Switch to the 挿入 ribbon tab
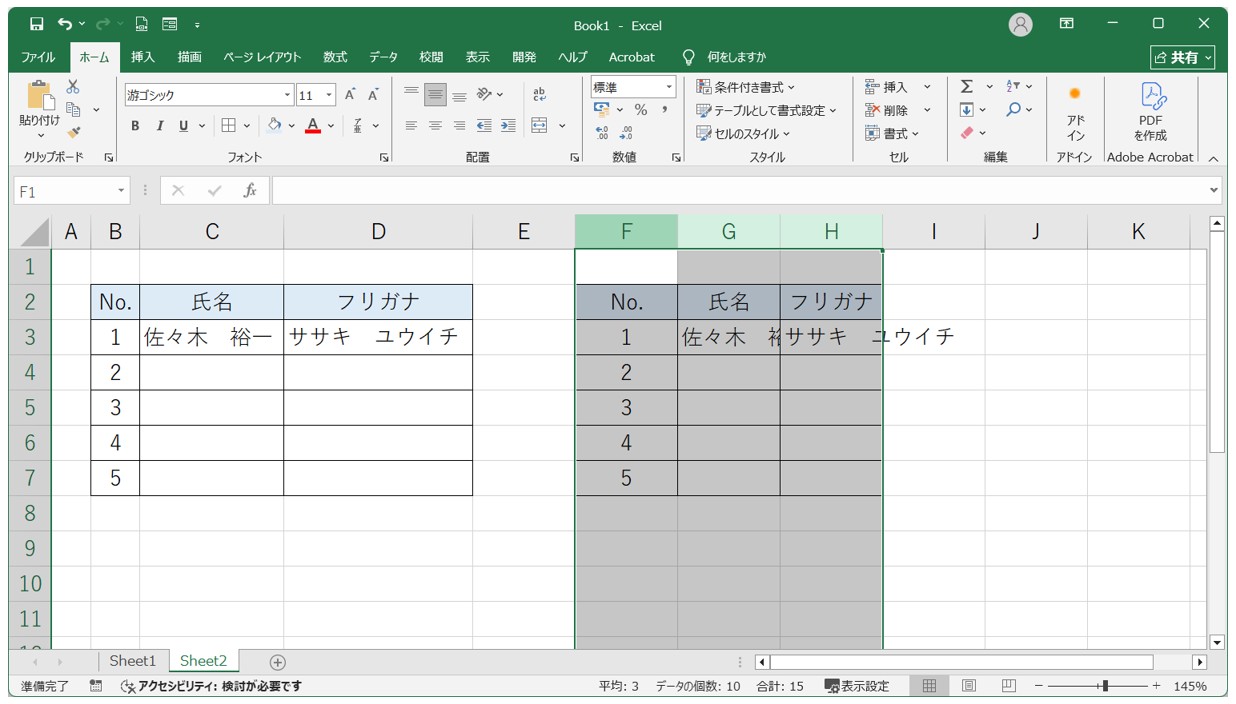The image size is (1236, 704). [x=143, y=57]
